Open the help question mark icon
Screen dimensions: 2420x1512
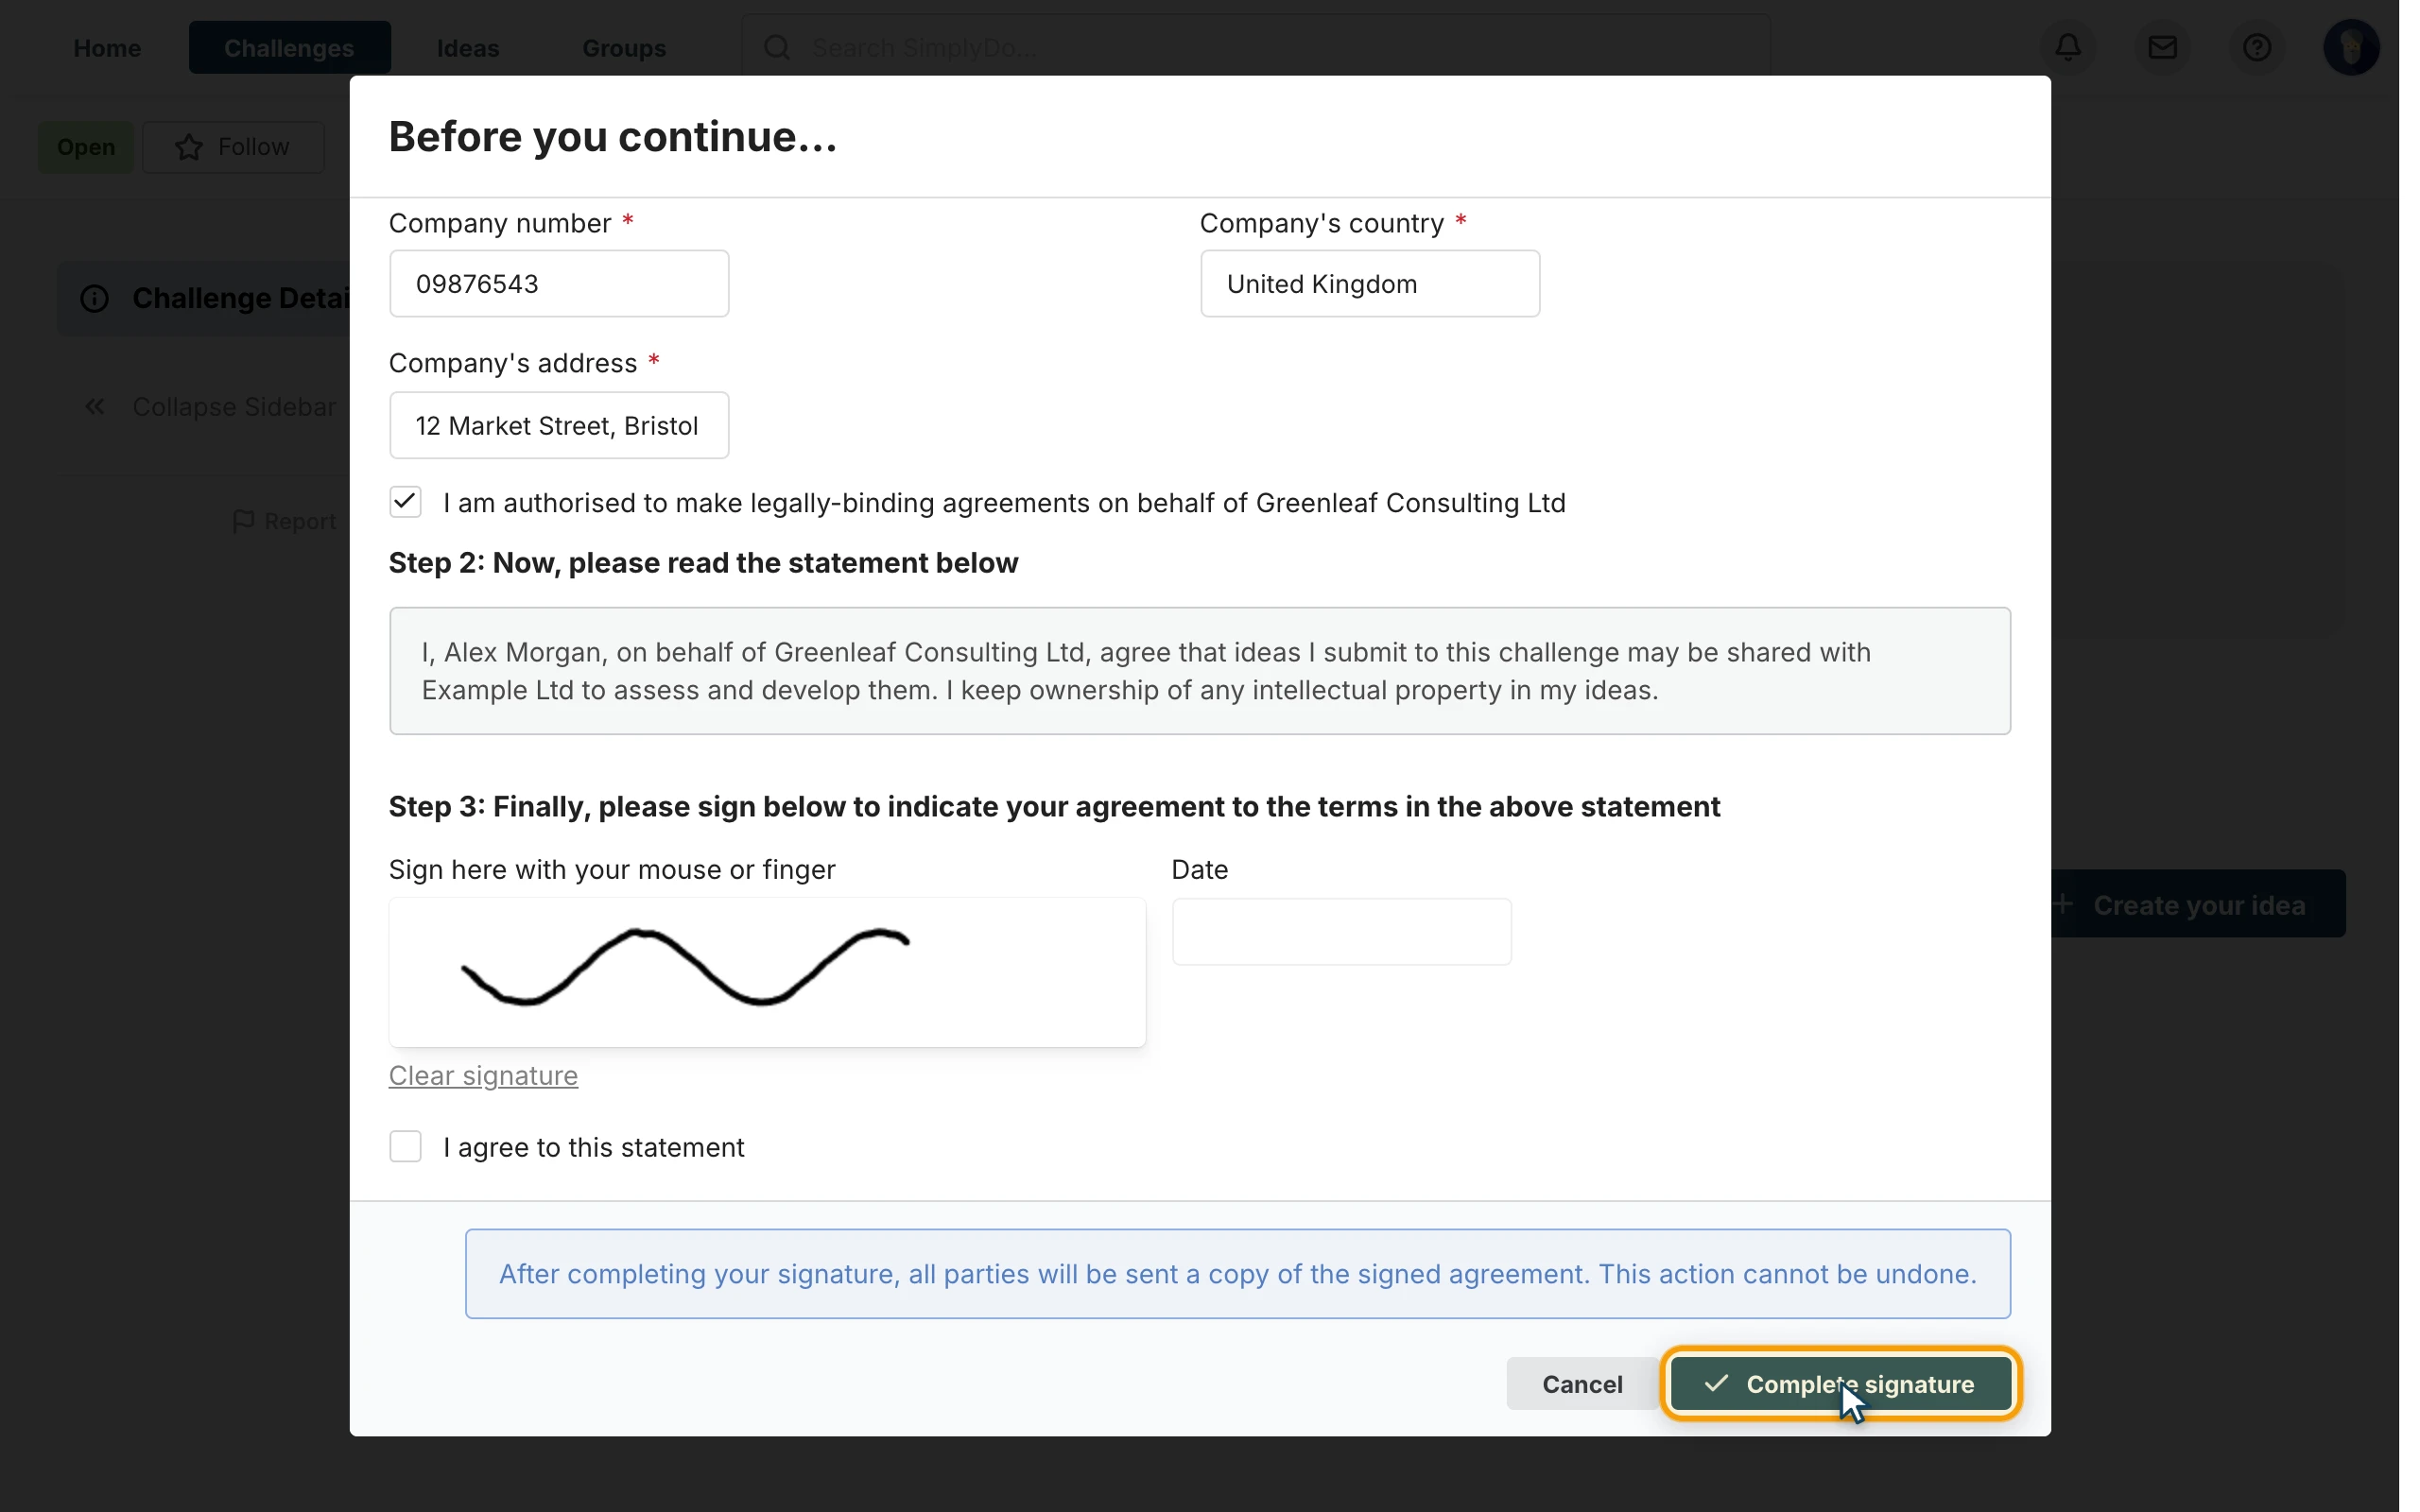coord(2256,47)
